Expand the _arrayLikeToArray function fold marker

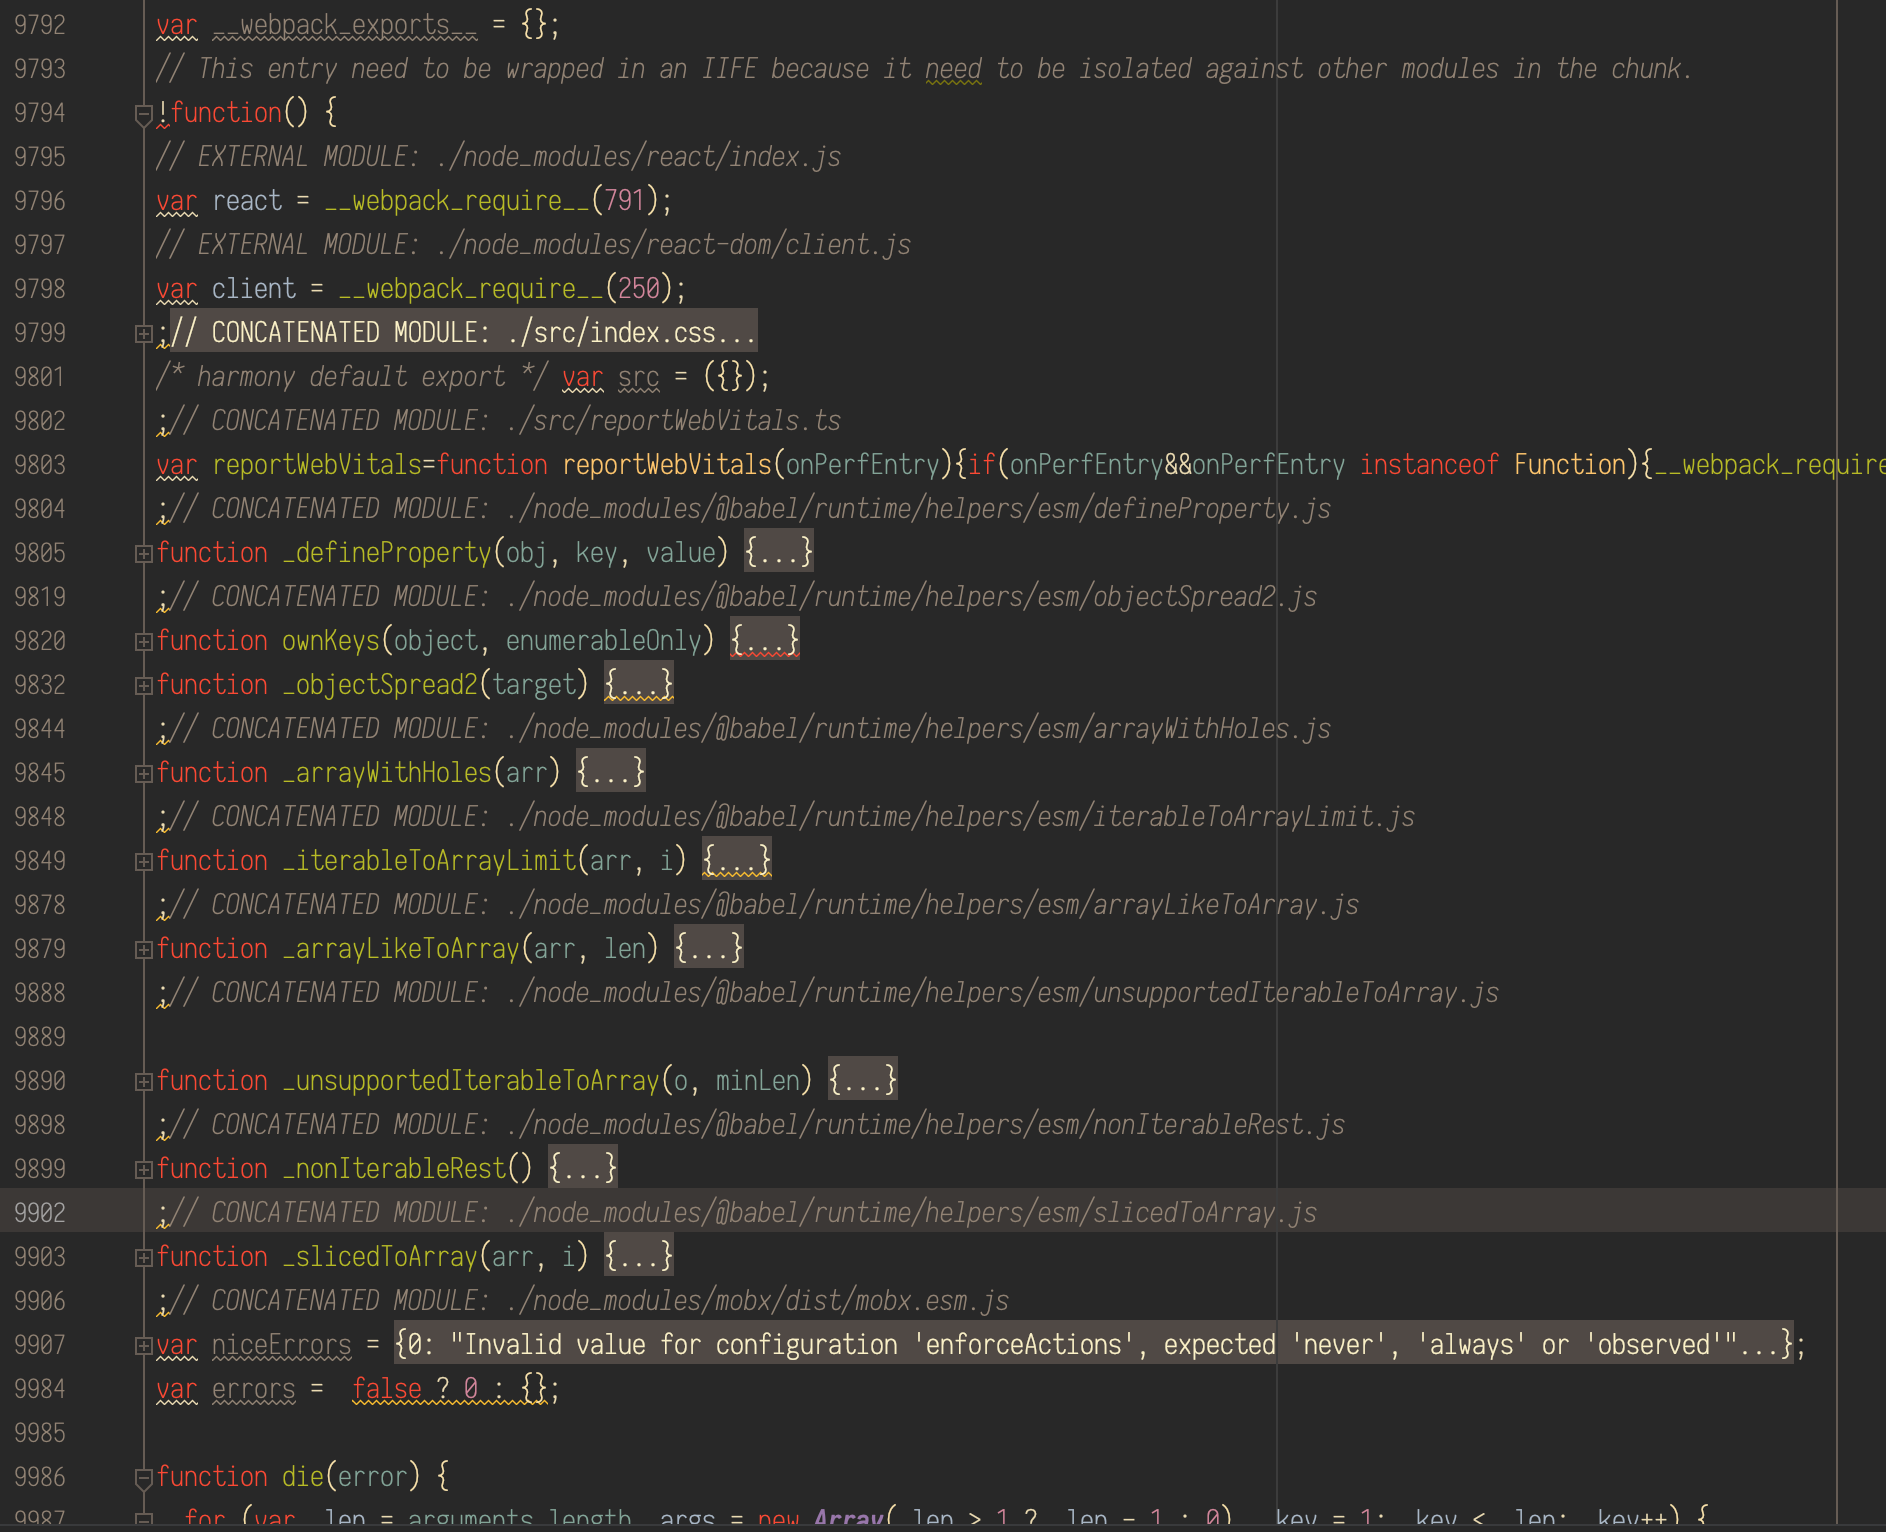143,950
